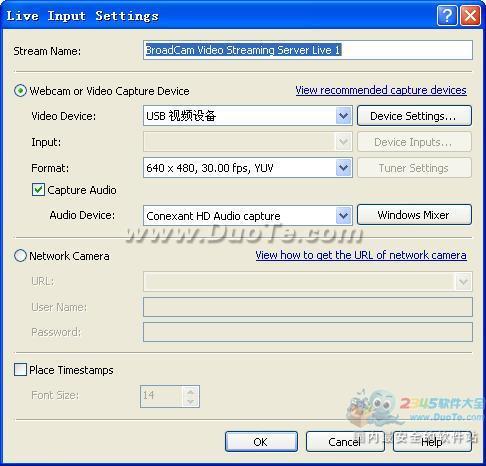Click the Device Inputs button
Screen dimensions: 486x466
414,142
